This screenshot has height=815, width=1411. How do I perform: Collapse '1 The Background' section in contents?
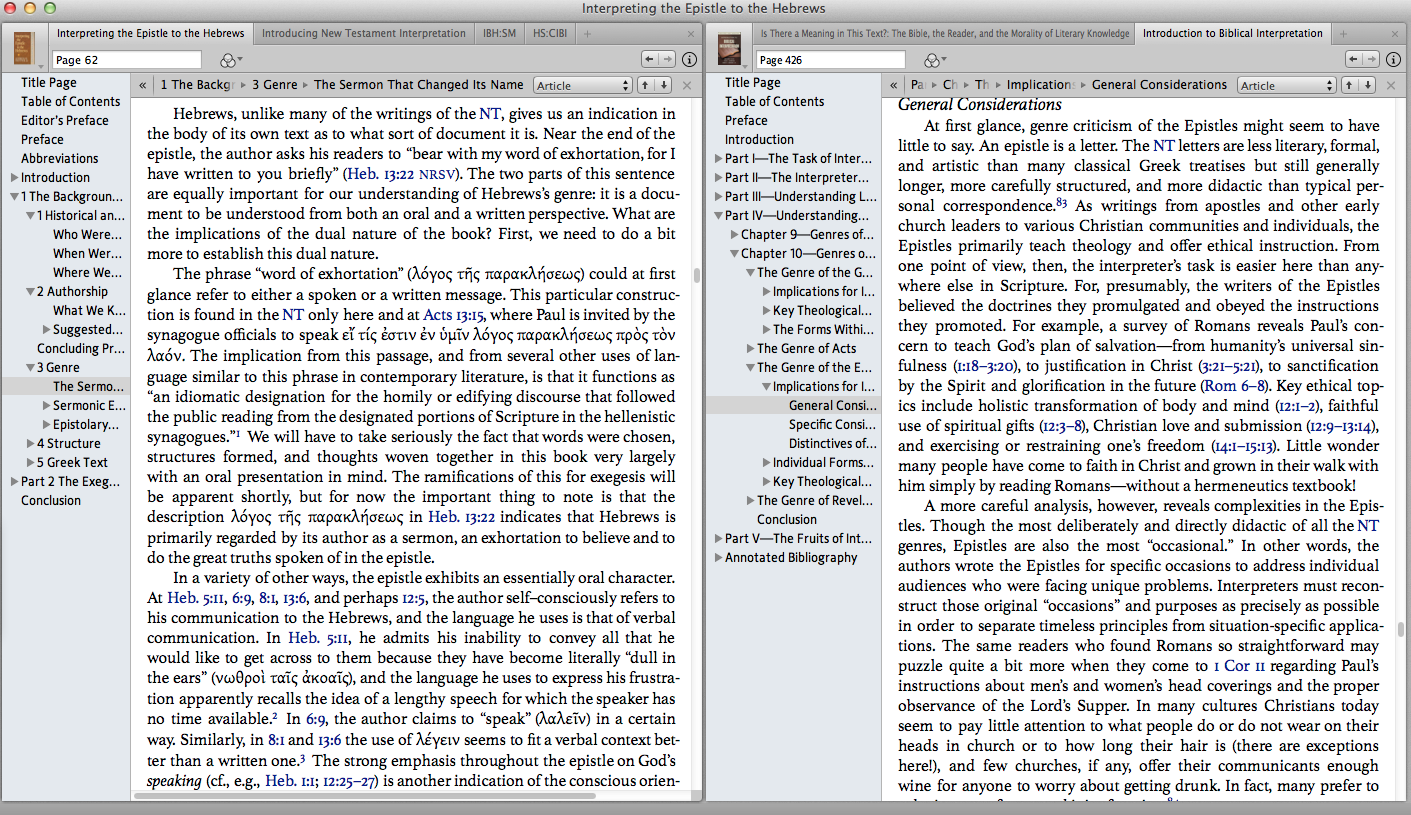[x=14, y=197]
